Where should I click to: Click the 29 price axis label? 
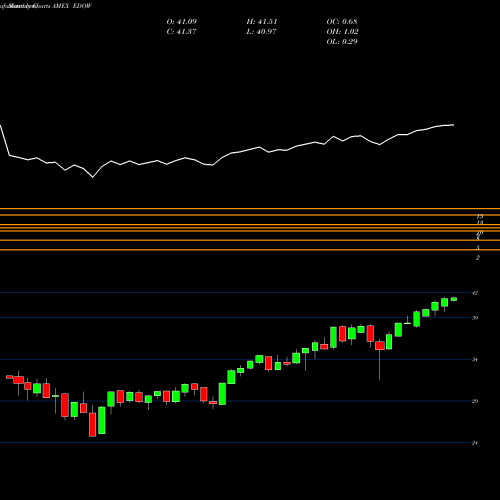click(x=475, y=401)
